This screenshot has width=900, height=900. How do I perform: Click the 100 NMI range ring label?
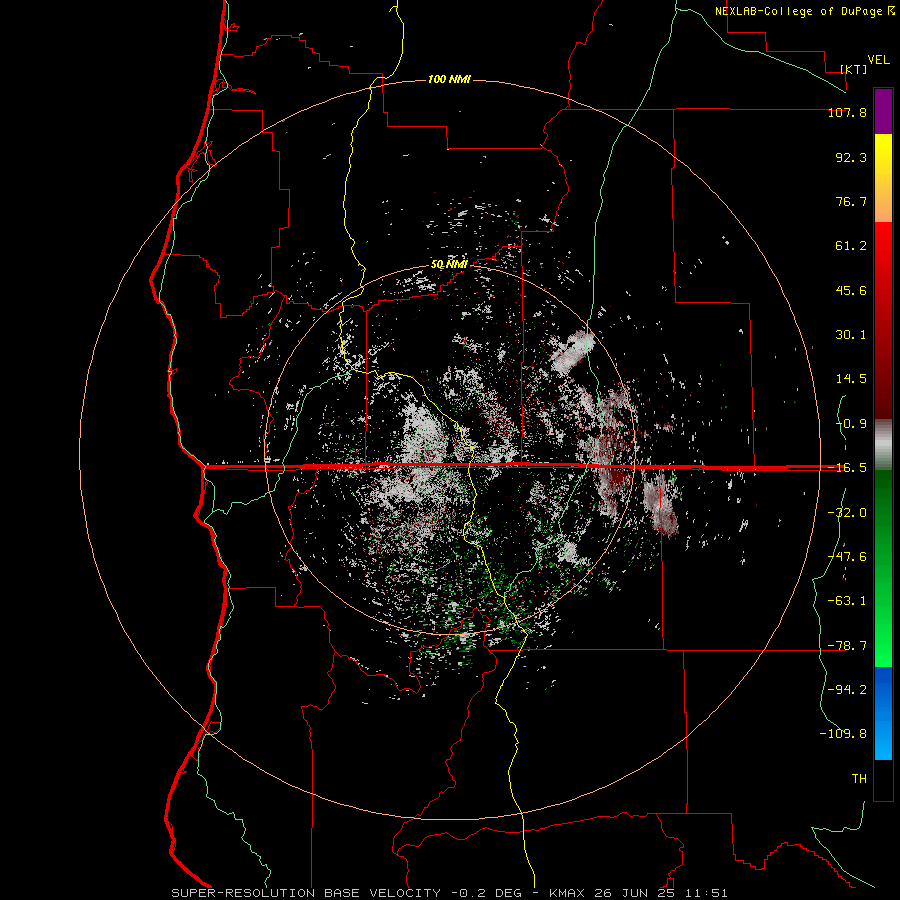click(449, 79)
